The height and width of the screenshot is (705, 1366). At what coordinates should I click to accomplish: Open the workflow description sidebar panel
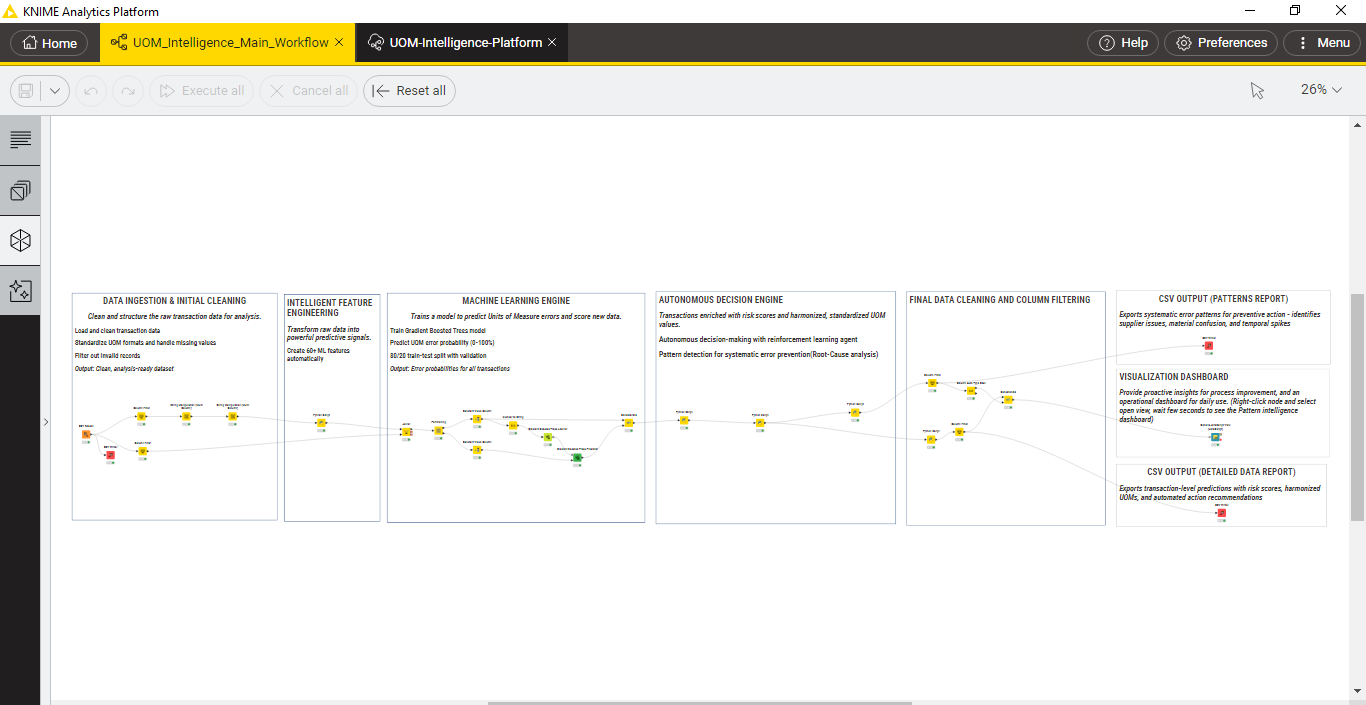20,140
